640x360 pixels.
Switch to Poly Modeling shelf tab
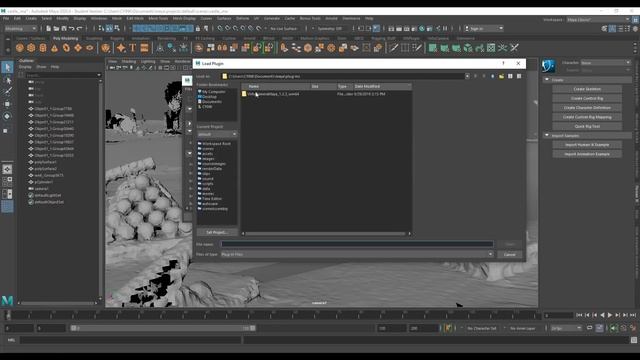(x=65, y=38)
